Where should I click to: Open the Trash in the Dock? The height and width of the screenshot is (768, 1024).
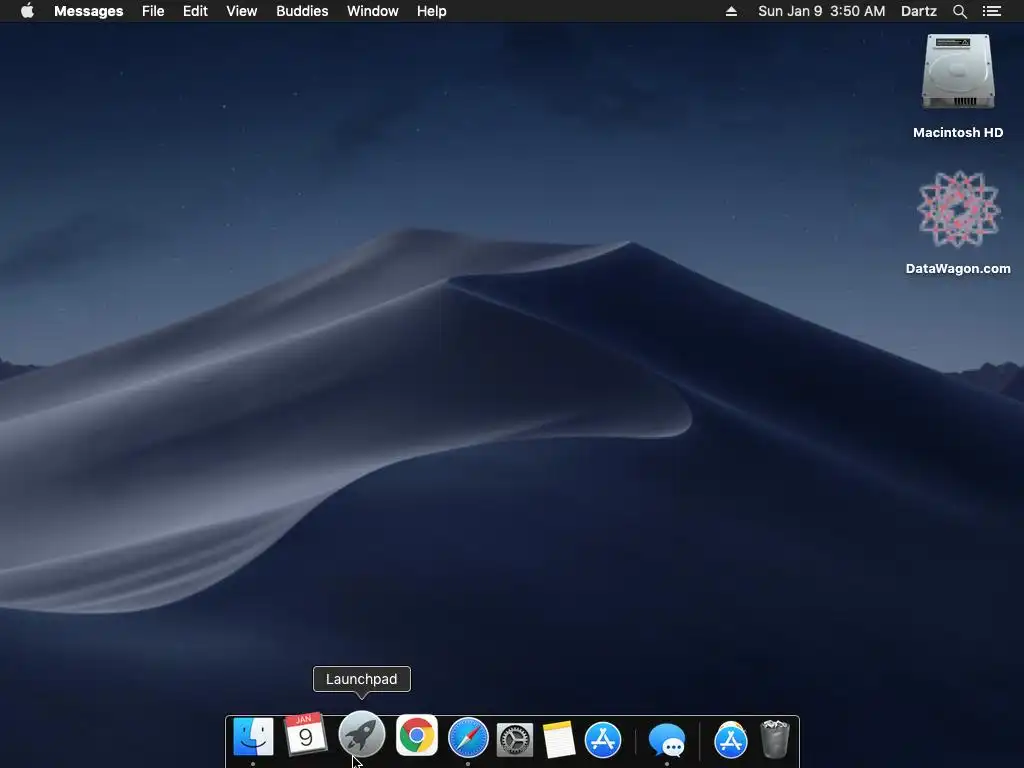[x=775, y=739]
